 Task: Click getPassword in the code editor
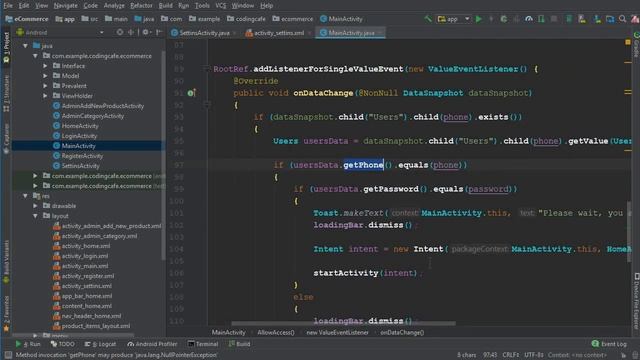tap(391, 189)
